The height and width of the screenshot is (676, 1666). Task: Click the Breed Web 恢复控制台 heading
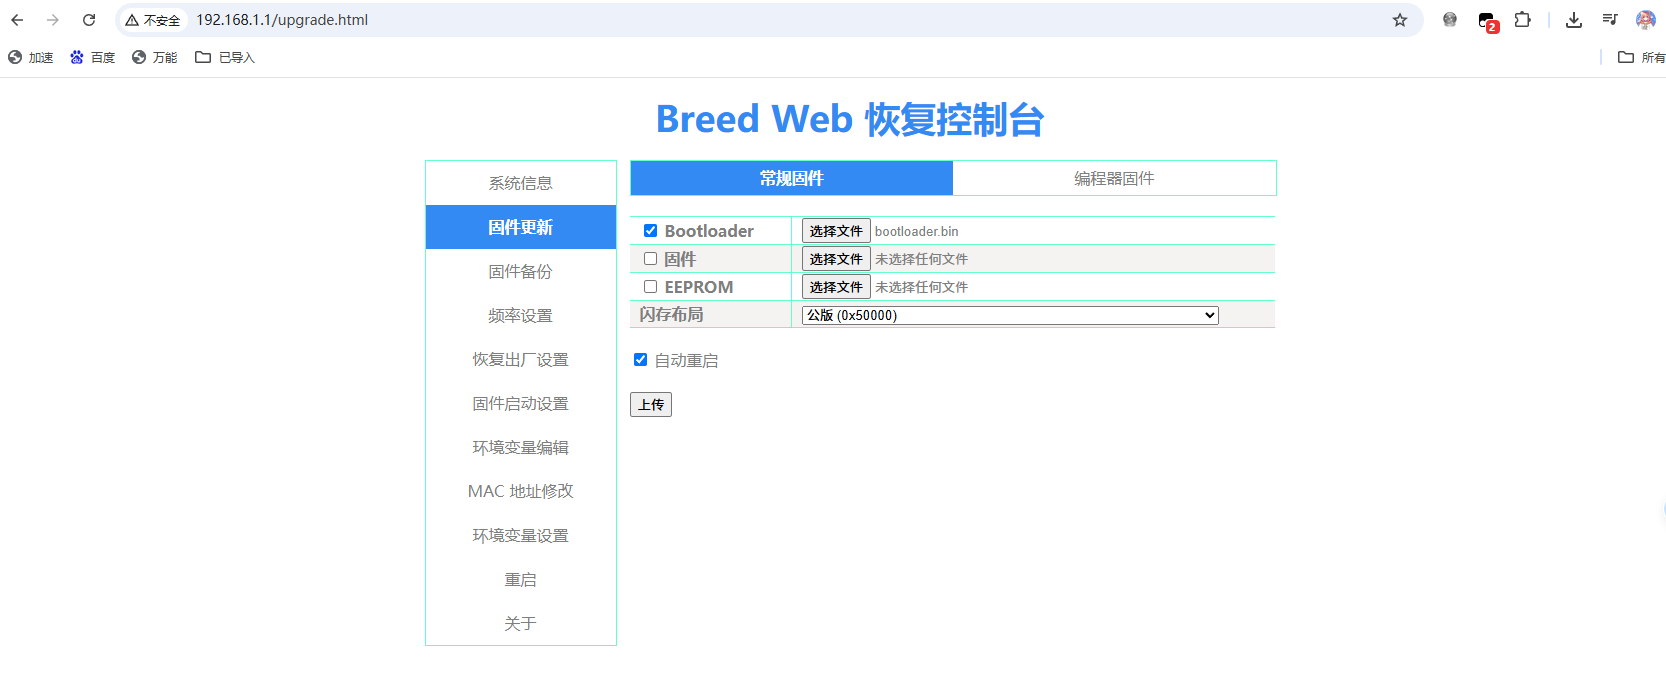tap(850, 119)
